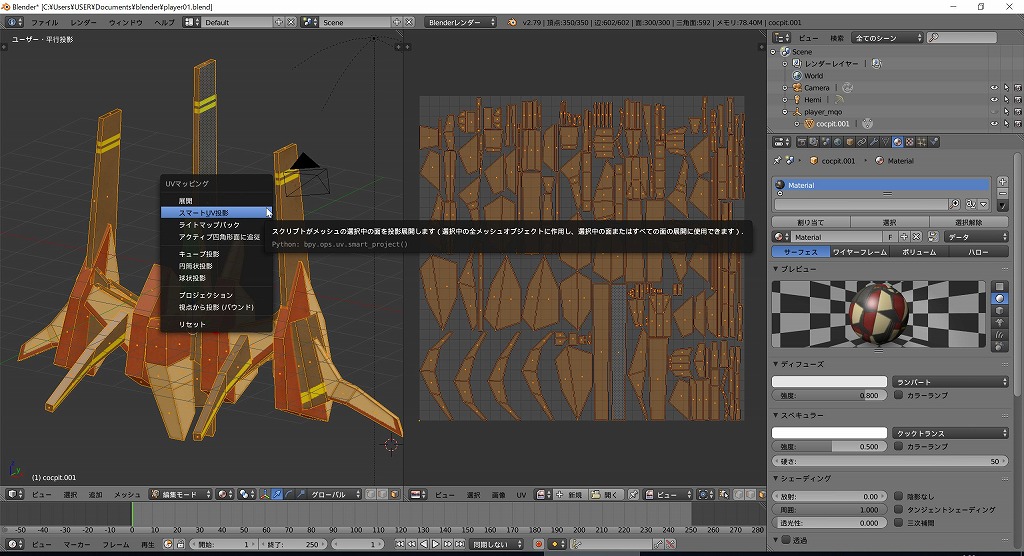Viewport: 1024px width, 556px height.
Task: Click the red record keyframe icon in timeline
Action: pyautogui.click(x=538, y=544)
